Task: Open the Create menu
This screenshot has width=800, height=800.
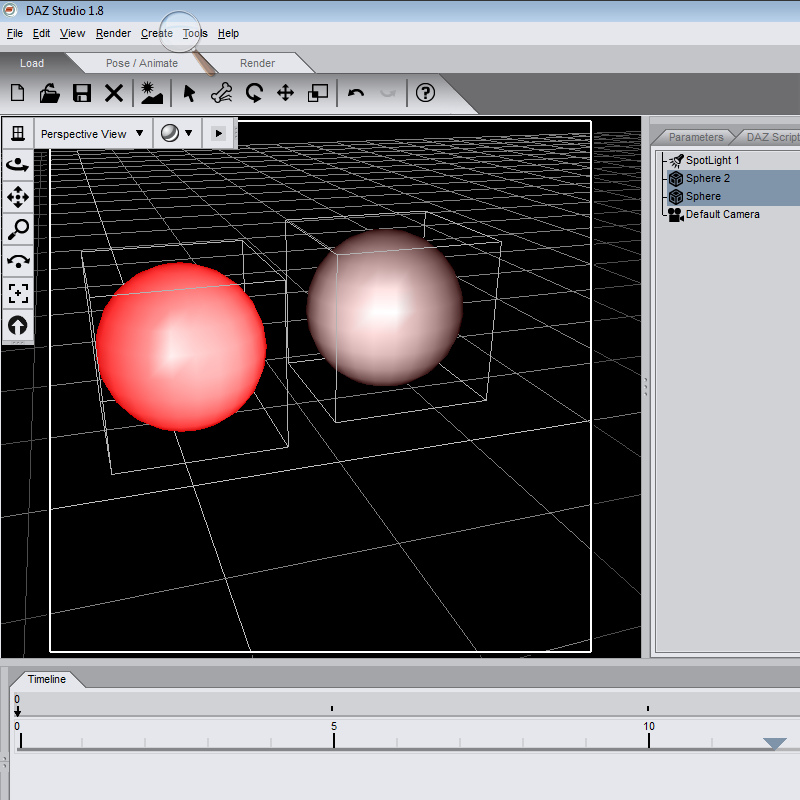Action: [157, 33]
